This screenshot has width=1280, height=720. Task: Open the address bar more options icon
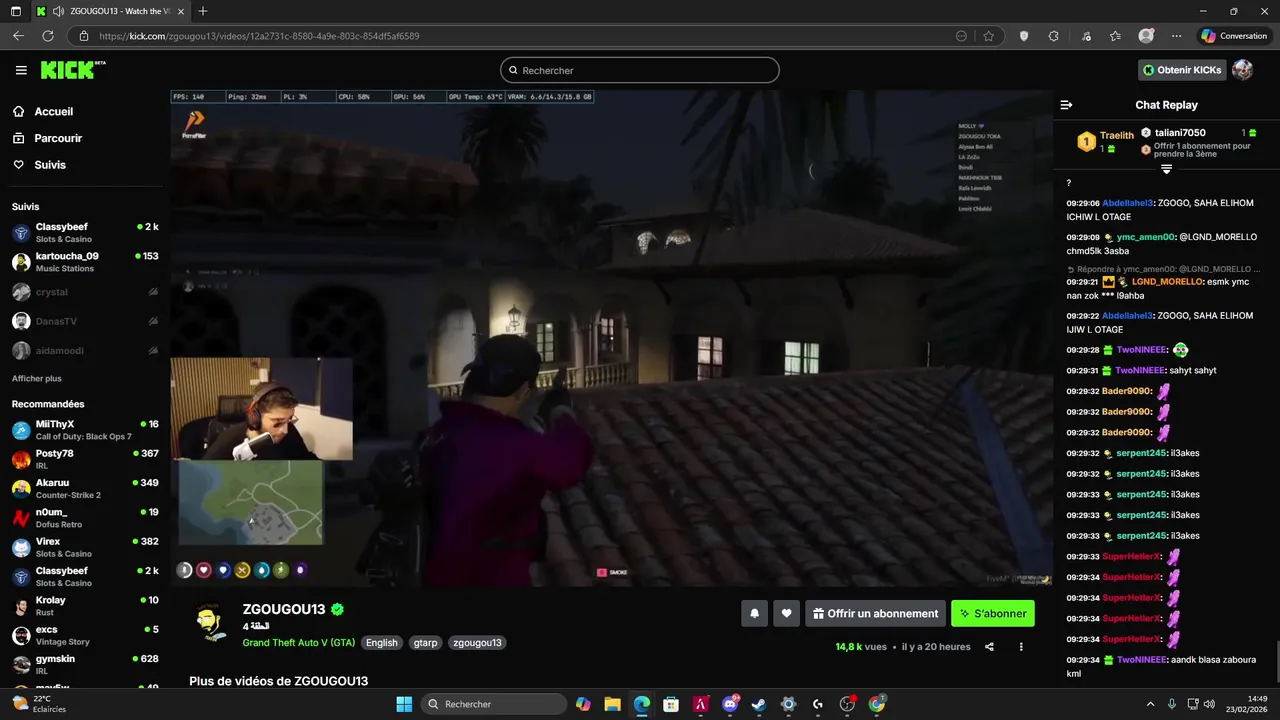(x=961, y=36)
